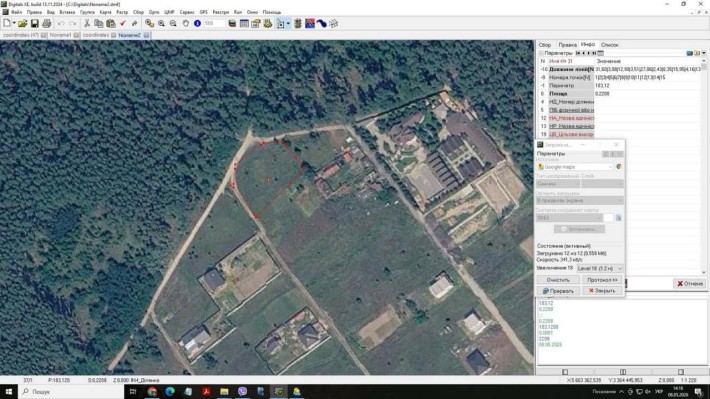Click the Протокол button

pyautogui.click(x=602, y=280)
